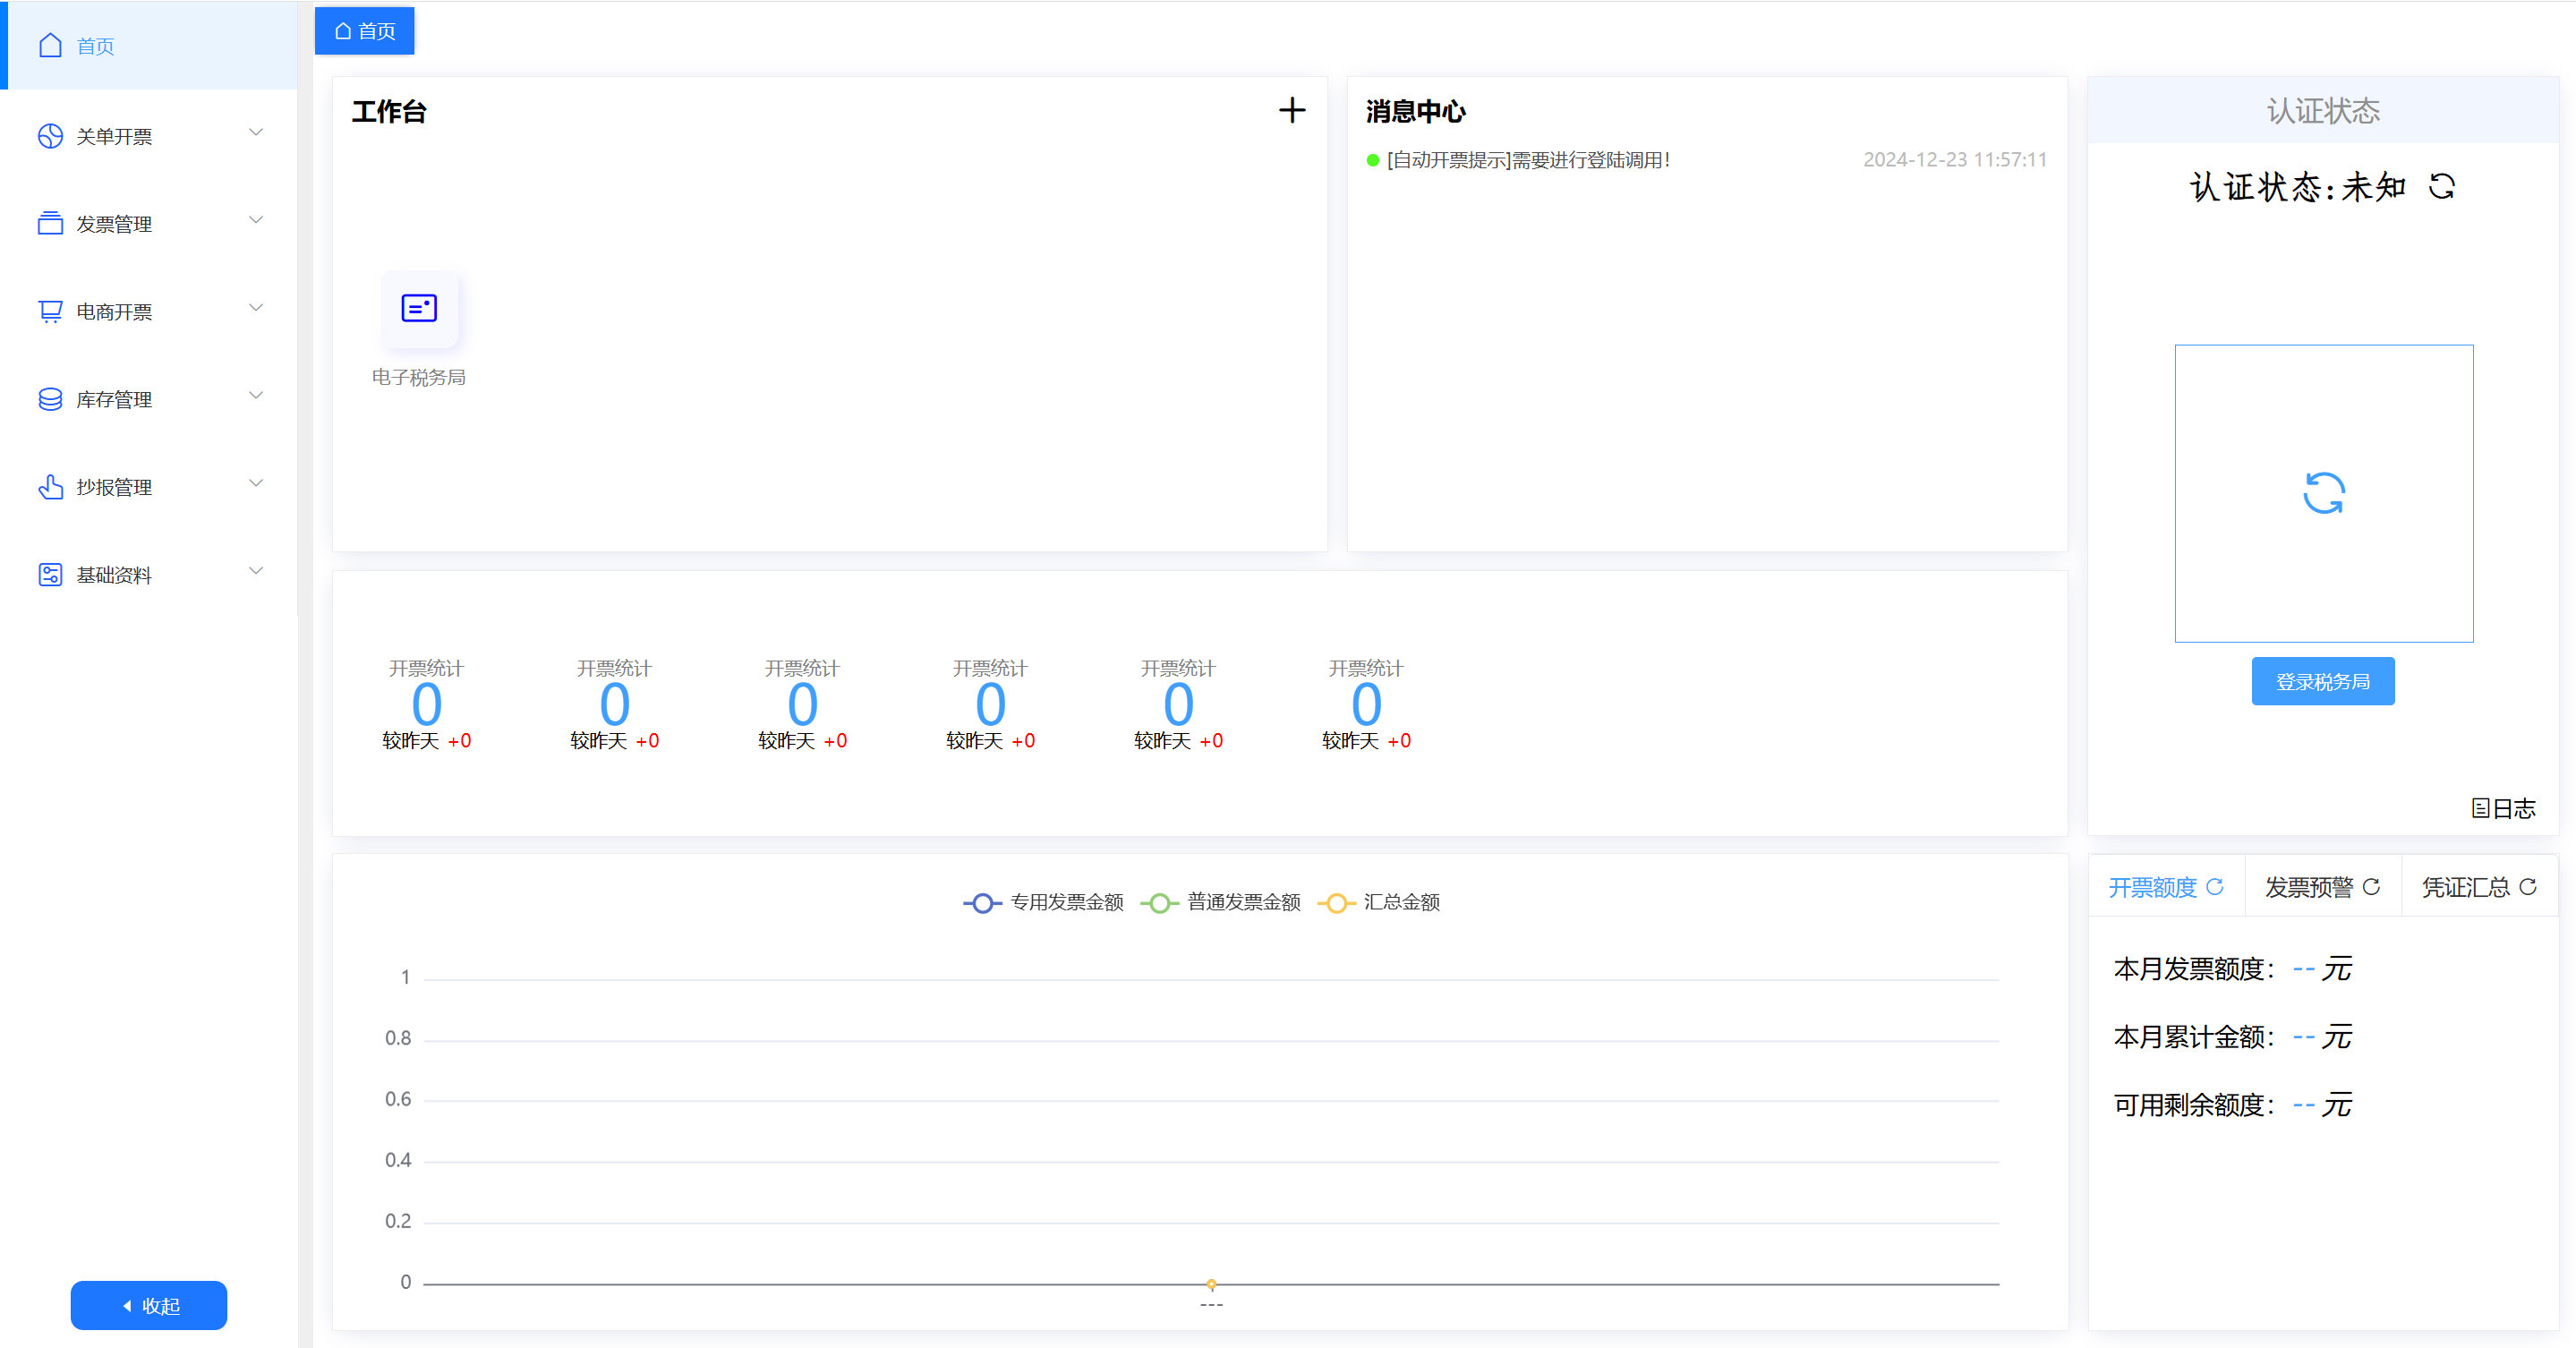
Task: Click the 库存管理 database icon
Action: coord(50,400)
